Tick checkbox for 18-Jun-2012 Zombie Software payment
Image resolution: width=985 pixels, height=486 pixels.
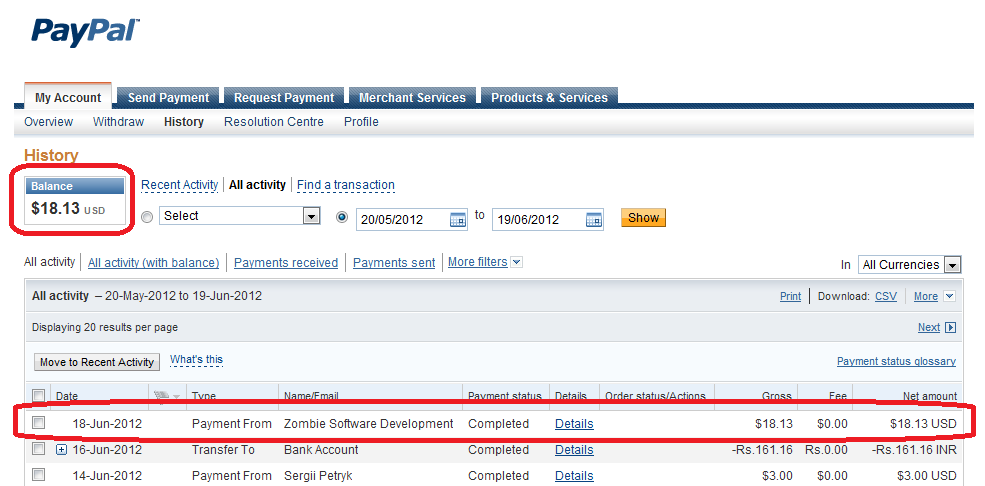(39, 423)
